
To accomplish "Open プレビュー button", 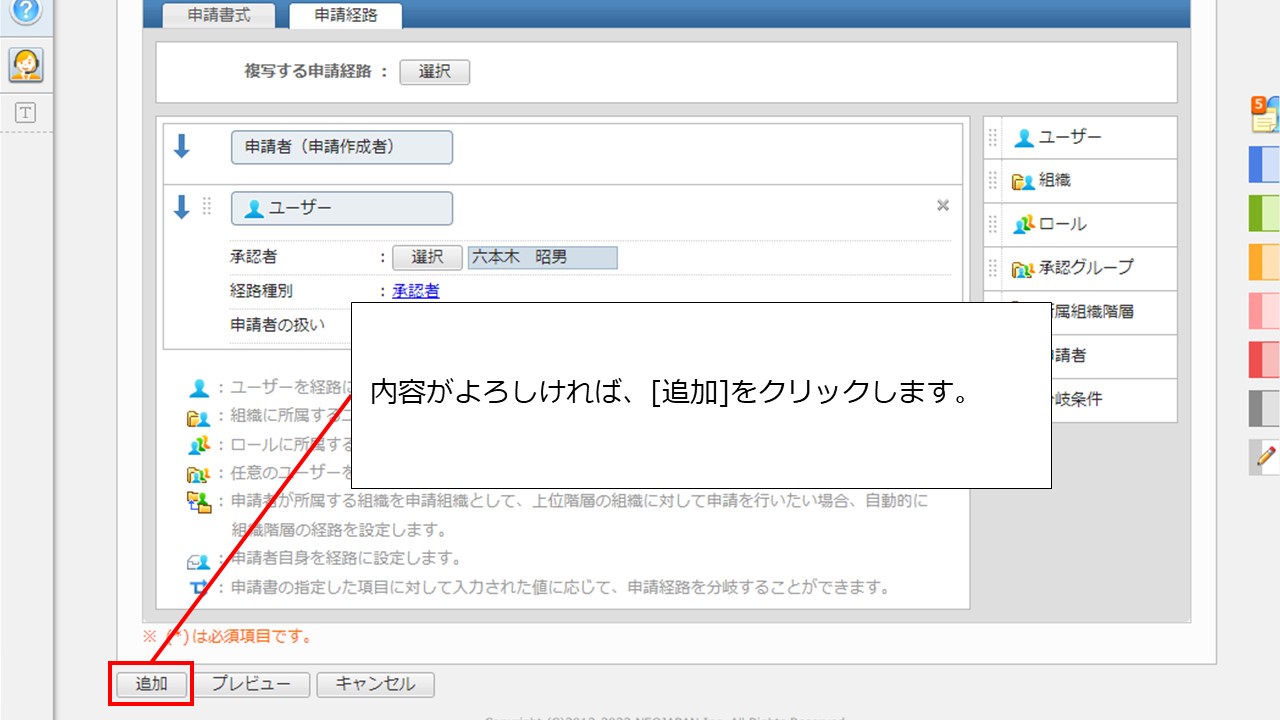I will [x=251, y=684].
